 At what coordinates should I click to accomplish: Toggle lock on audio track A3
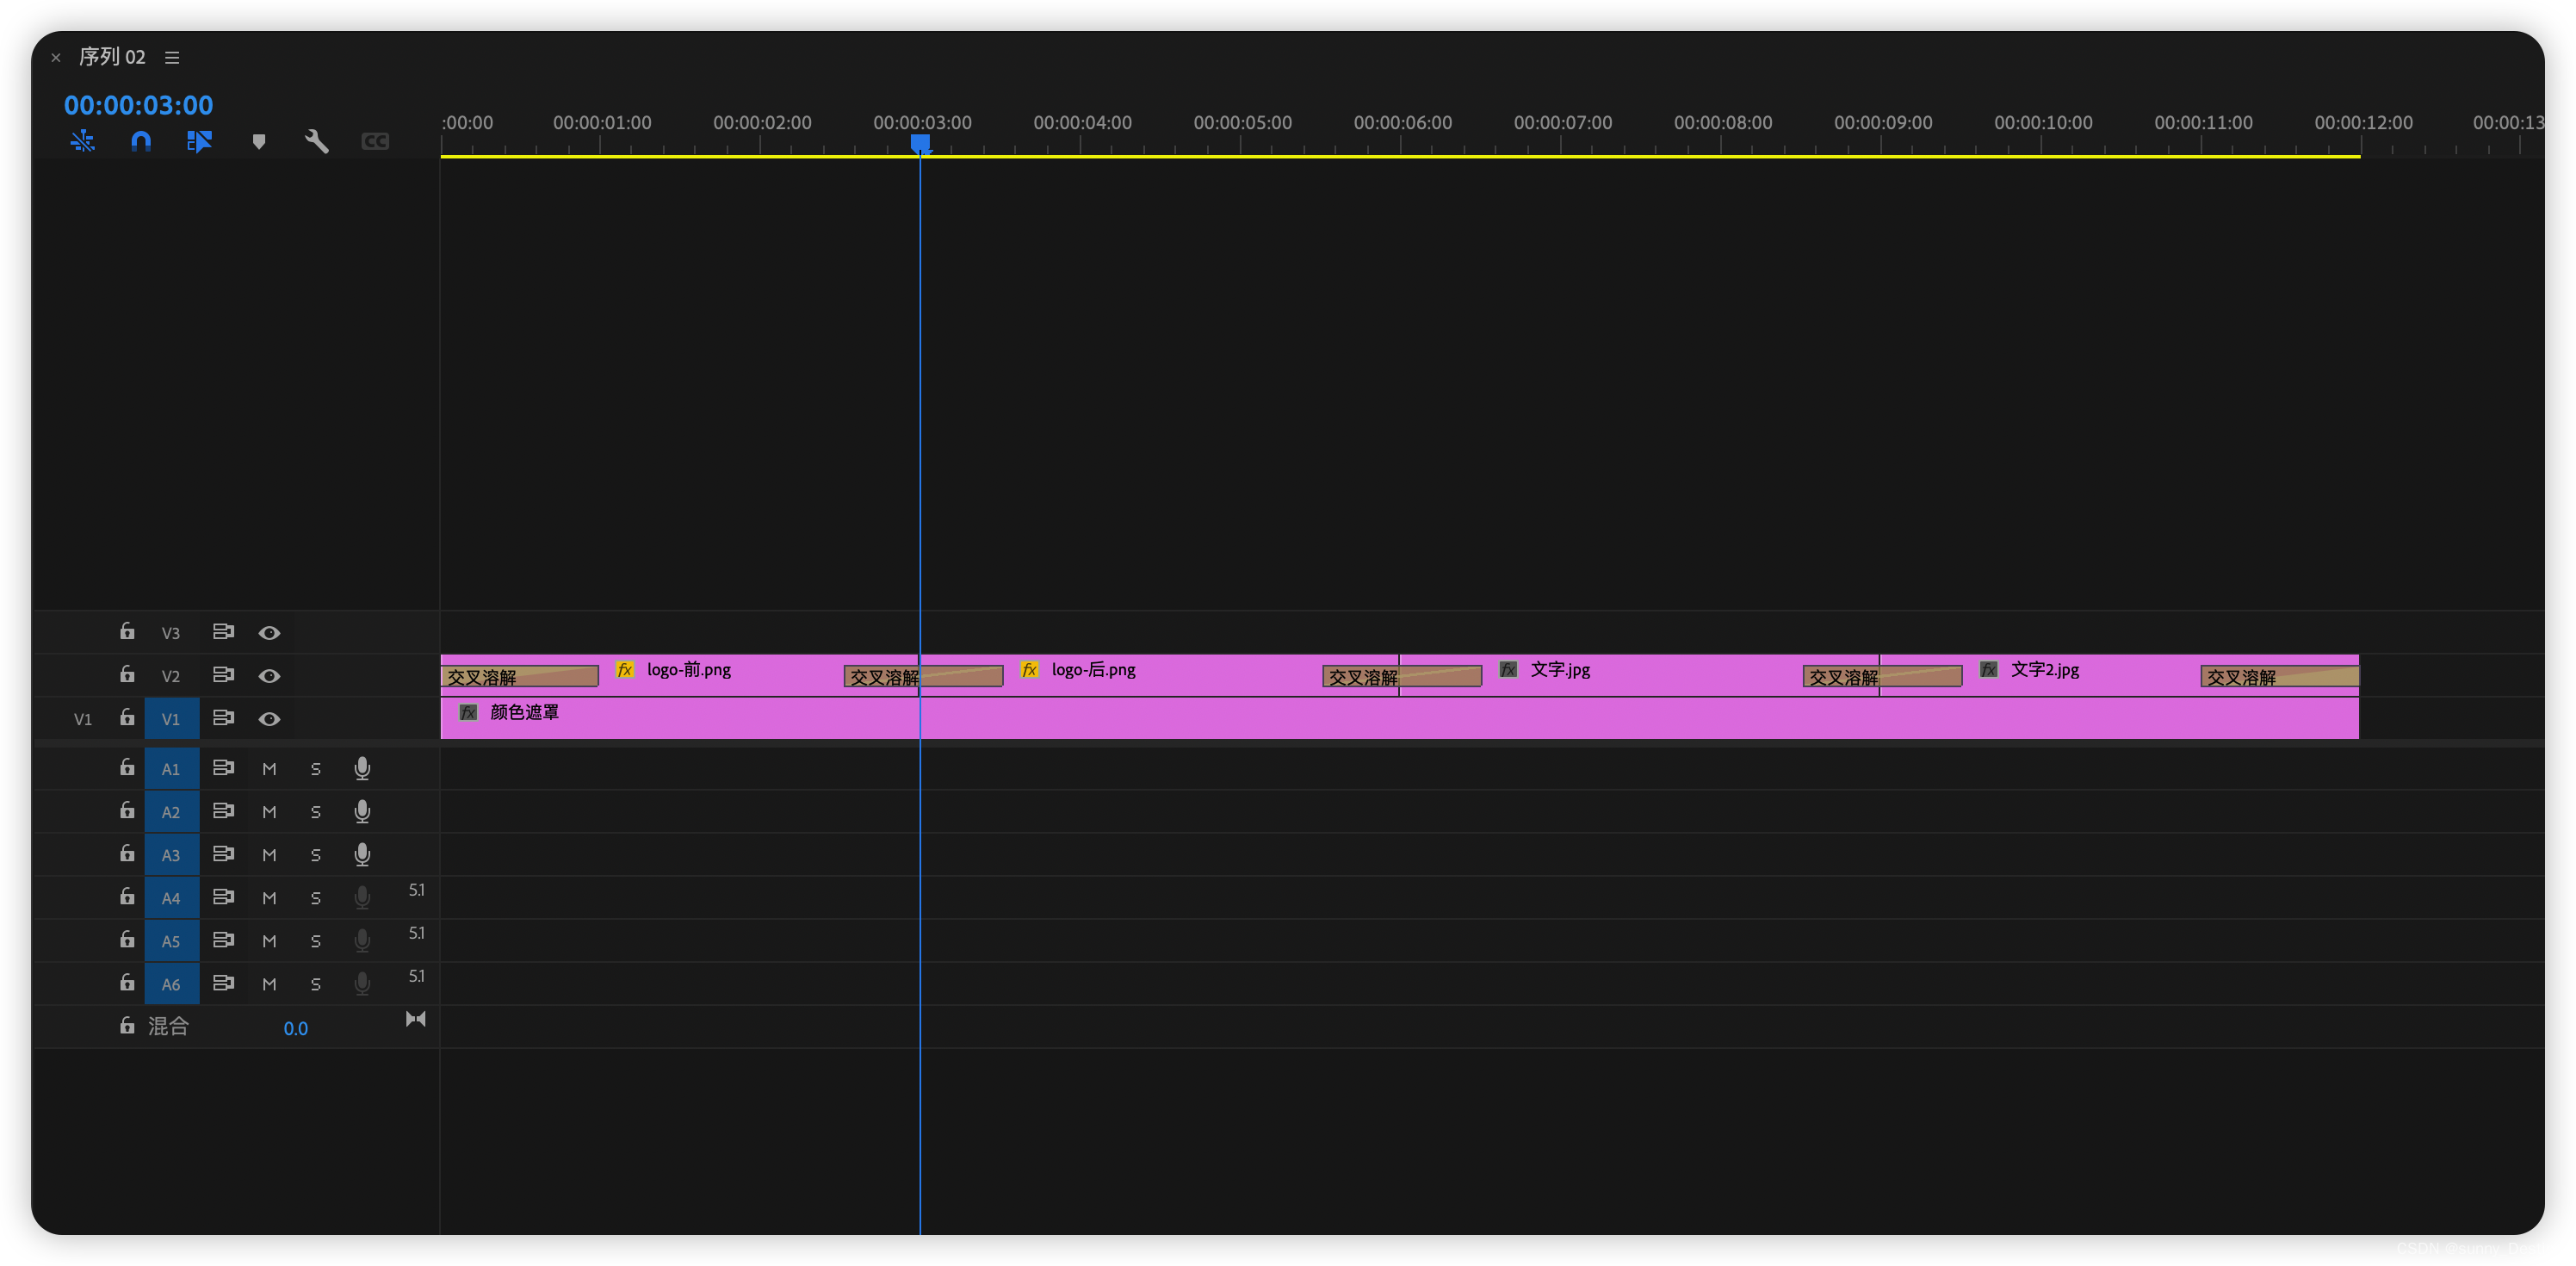click(127, 853)
